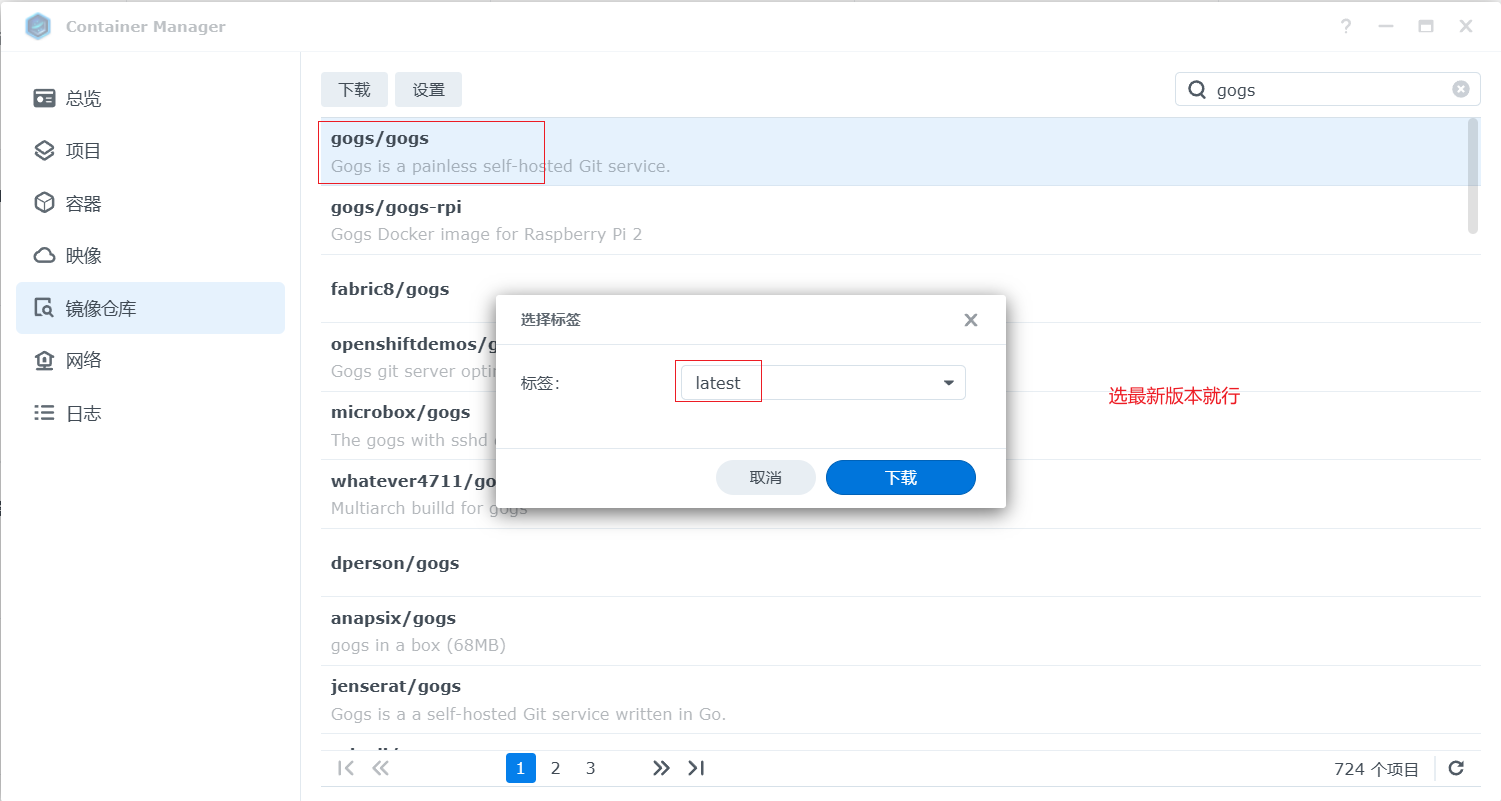Open 容器 container section
Viewport: 1501px width, 801px height.
(150, 203)
